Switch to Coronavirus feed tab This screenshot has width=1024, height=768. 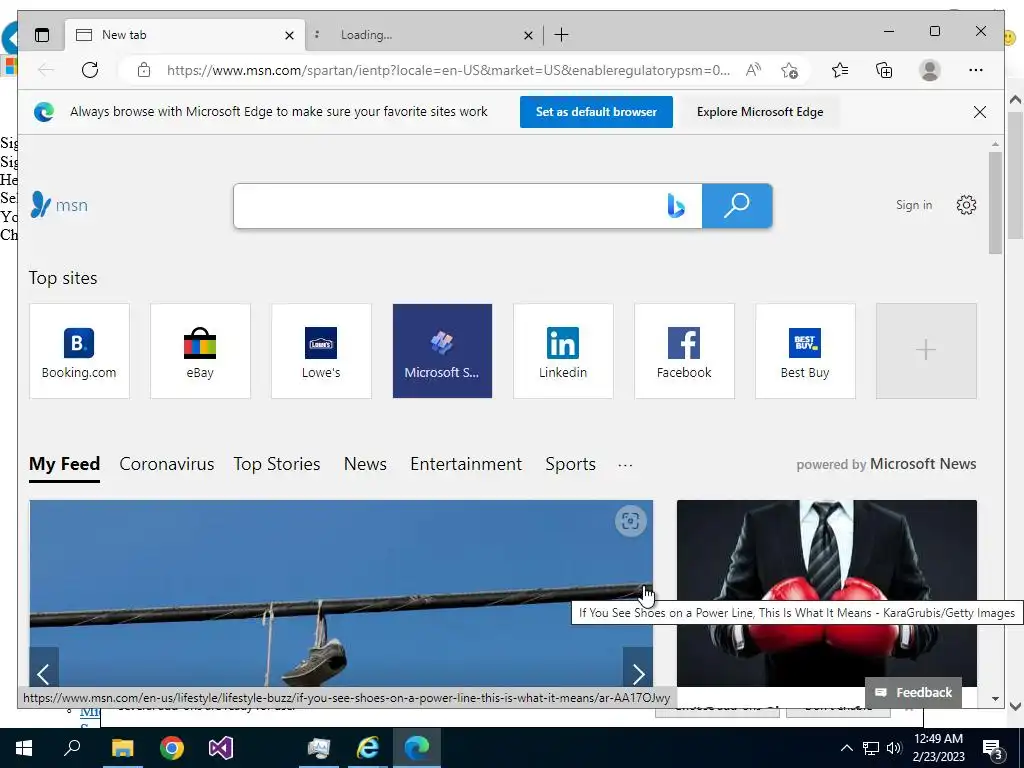pos(167,464)
